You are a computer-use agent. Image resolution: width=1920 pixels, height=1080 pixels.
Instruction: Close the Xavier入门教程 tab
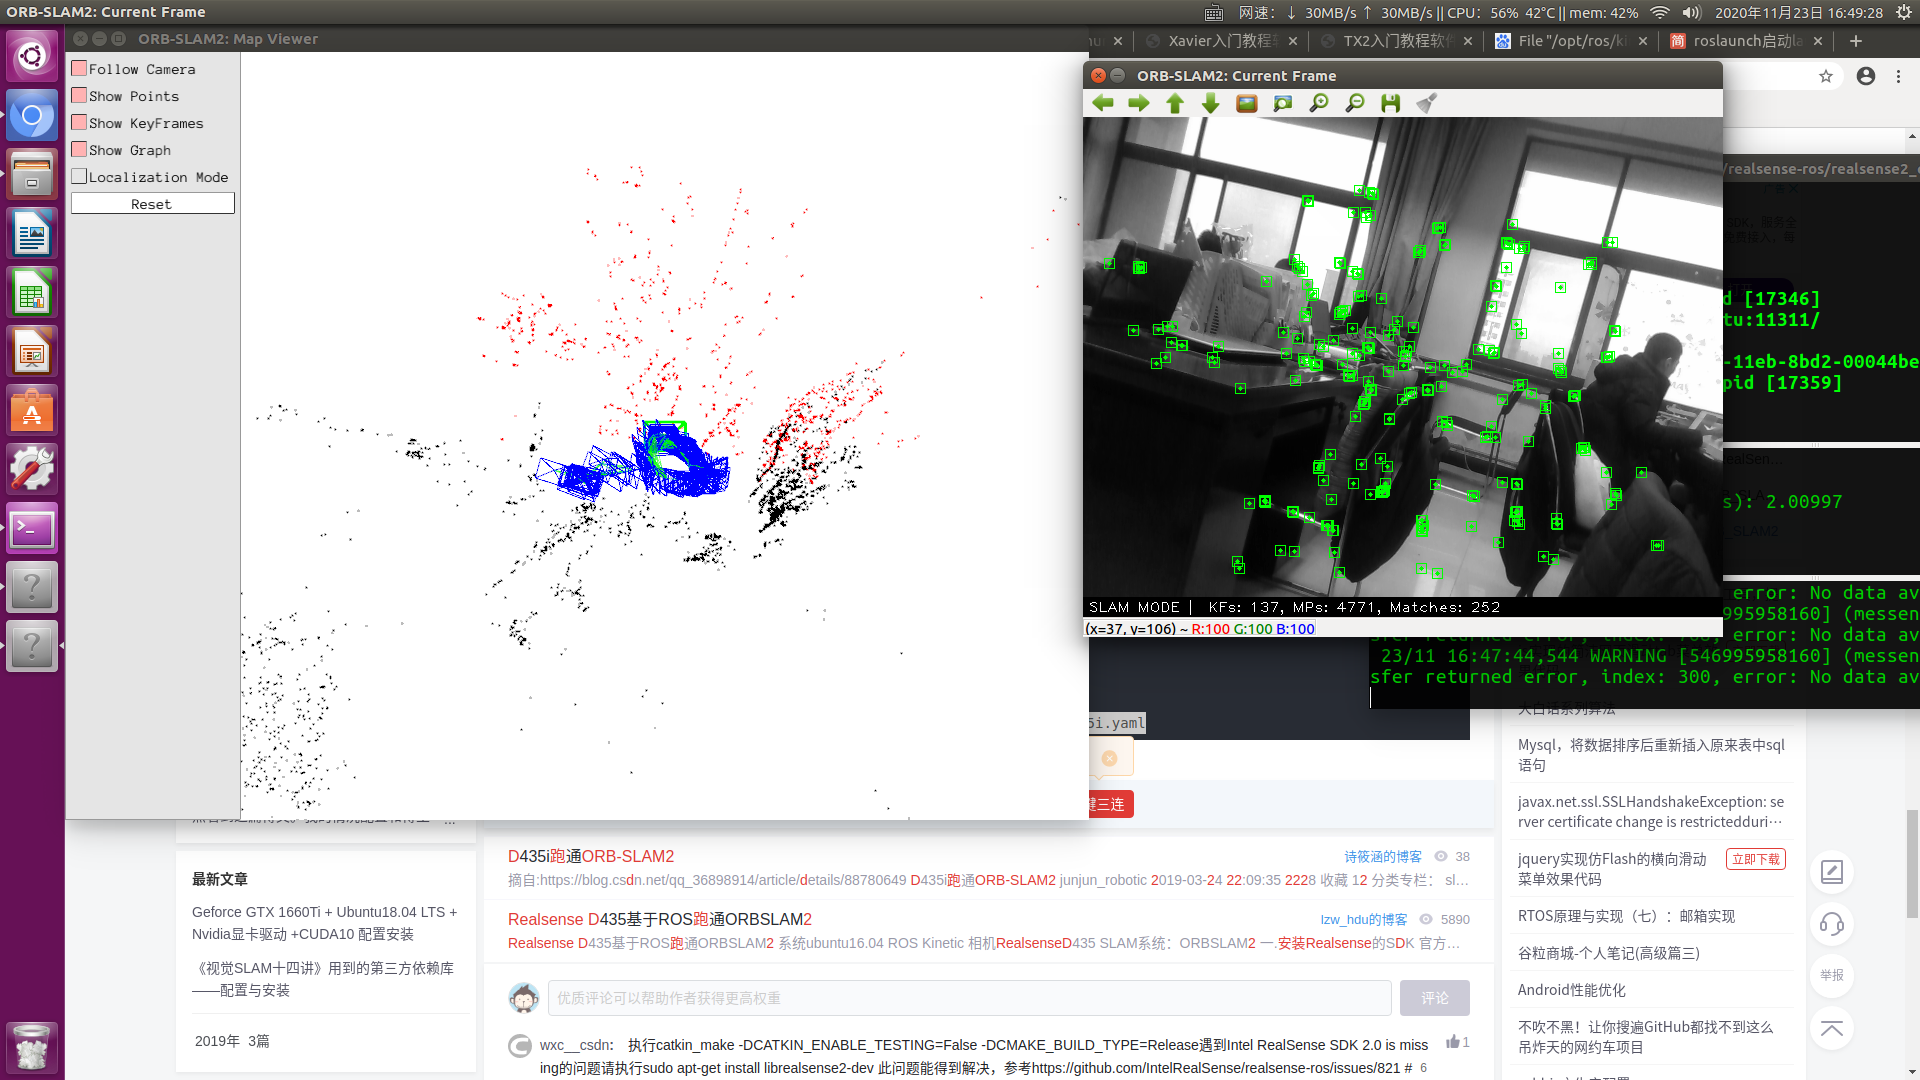tap(1293, 41)
